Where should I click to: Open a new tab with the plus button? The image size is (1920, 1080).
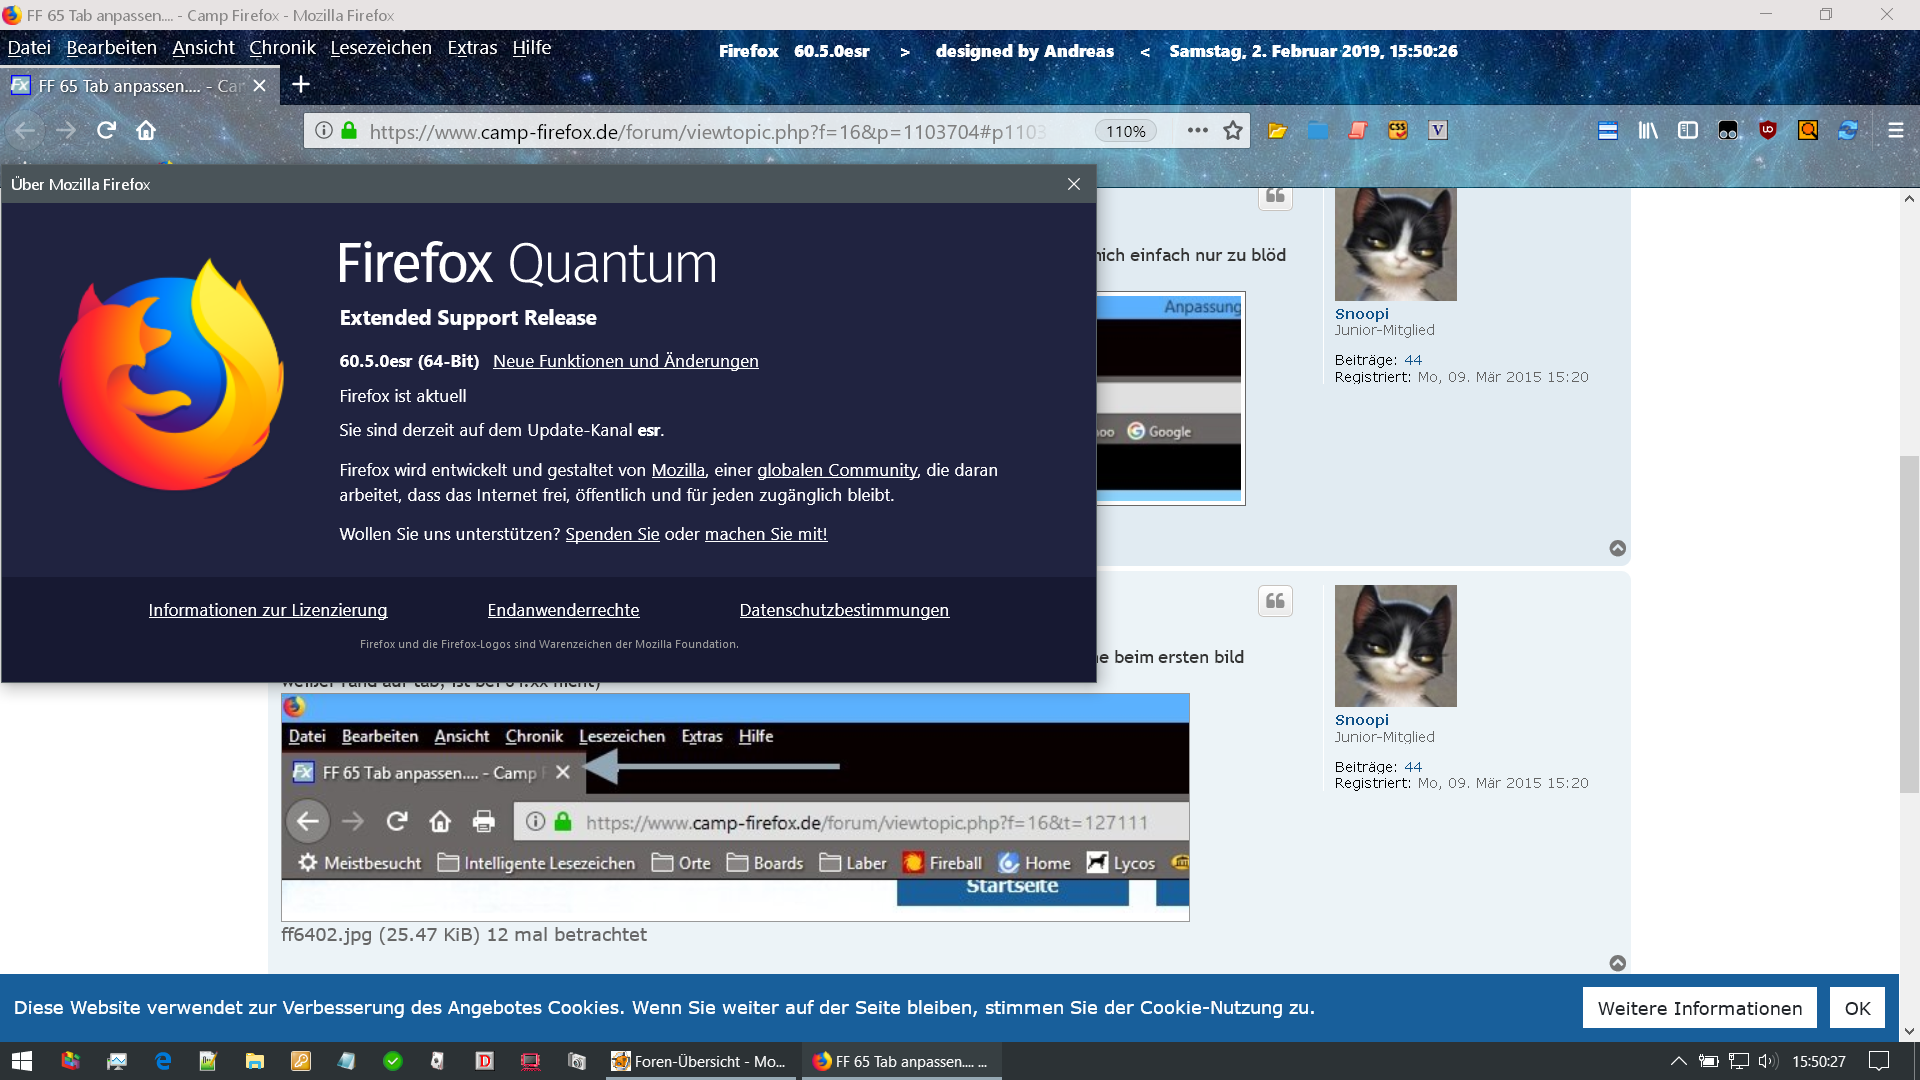point(300,85)
